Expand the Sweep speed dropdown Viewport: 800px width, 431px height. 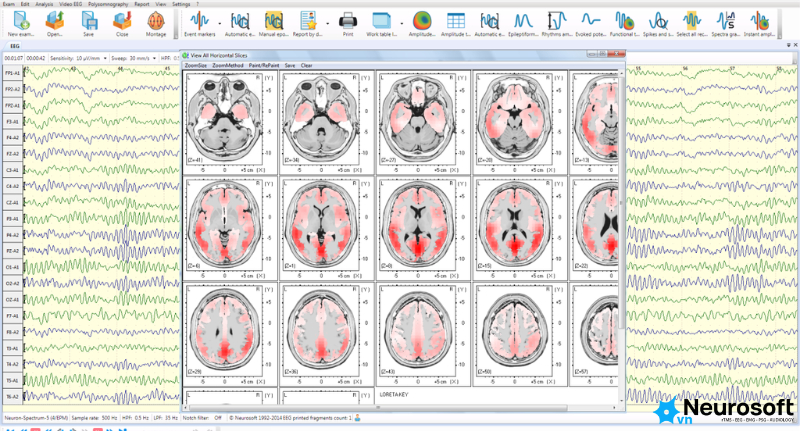(154, 58)
